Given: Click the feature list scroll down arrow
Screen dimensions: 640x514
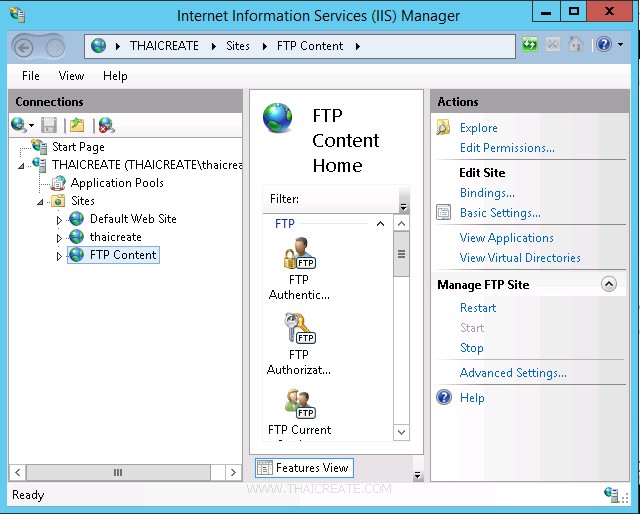Looking at the screenshot, I should [401, 432].
